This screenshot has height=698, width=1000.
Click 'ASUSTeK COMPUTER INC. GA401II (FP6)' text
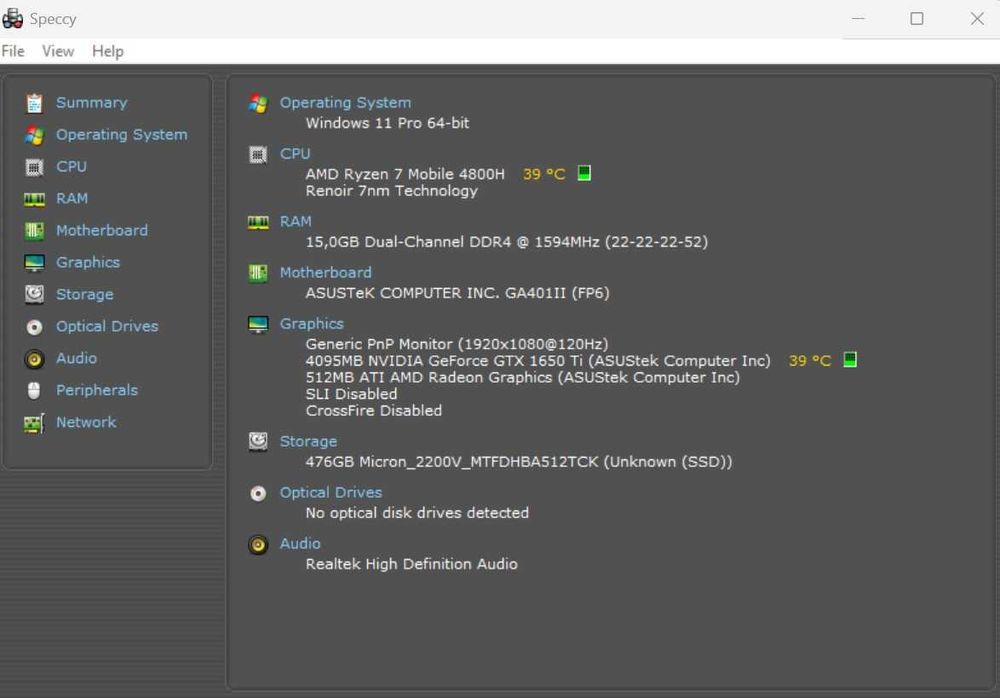[x=457, y=293]
